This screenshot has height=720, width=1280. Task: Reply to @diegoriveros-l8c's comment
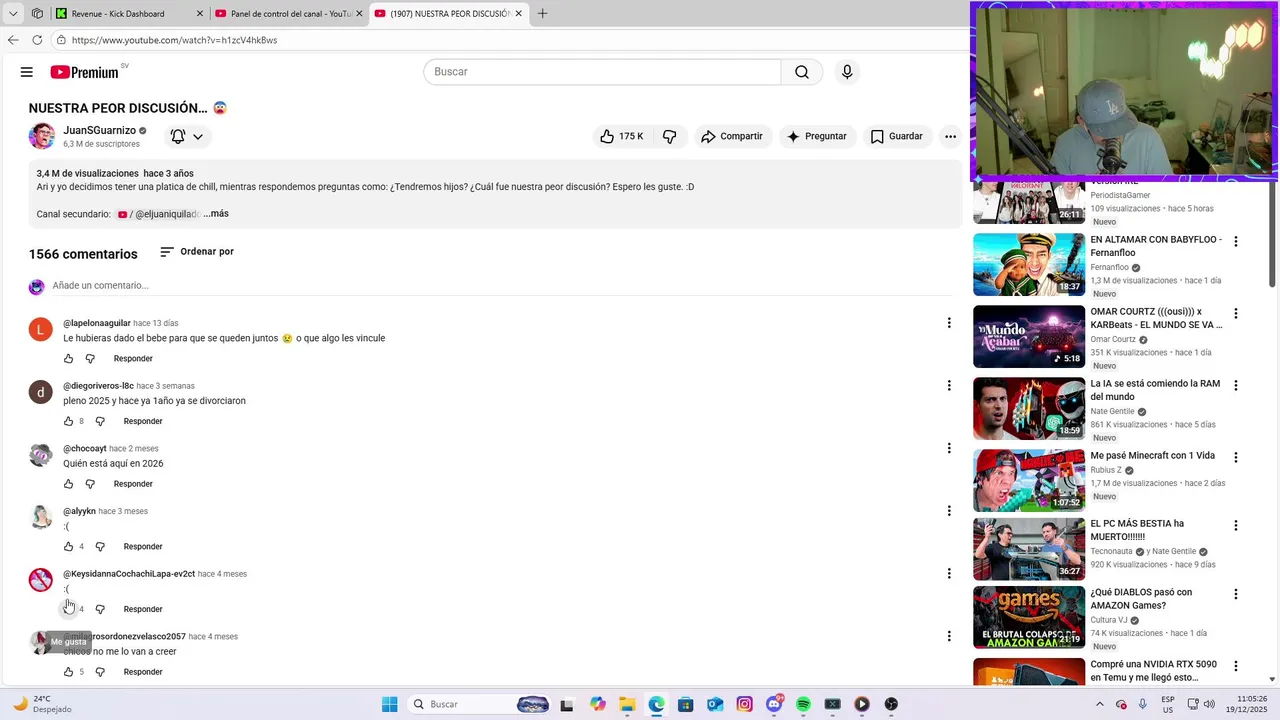point(143,421)
